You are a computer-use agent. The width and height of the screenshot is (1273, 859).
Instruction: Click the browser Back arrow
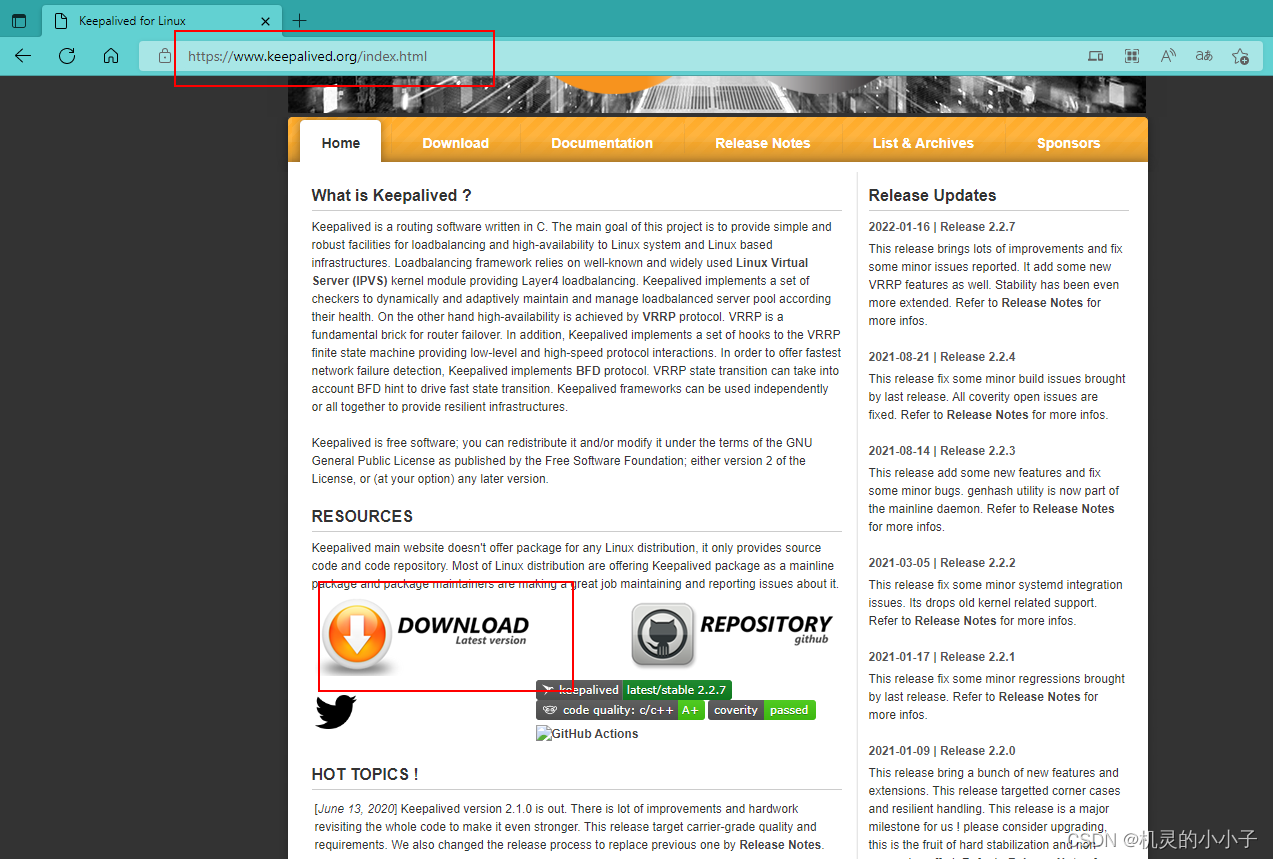tap(23, 56)
